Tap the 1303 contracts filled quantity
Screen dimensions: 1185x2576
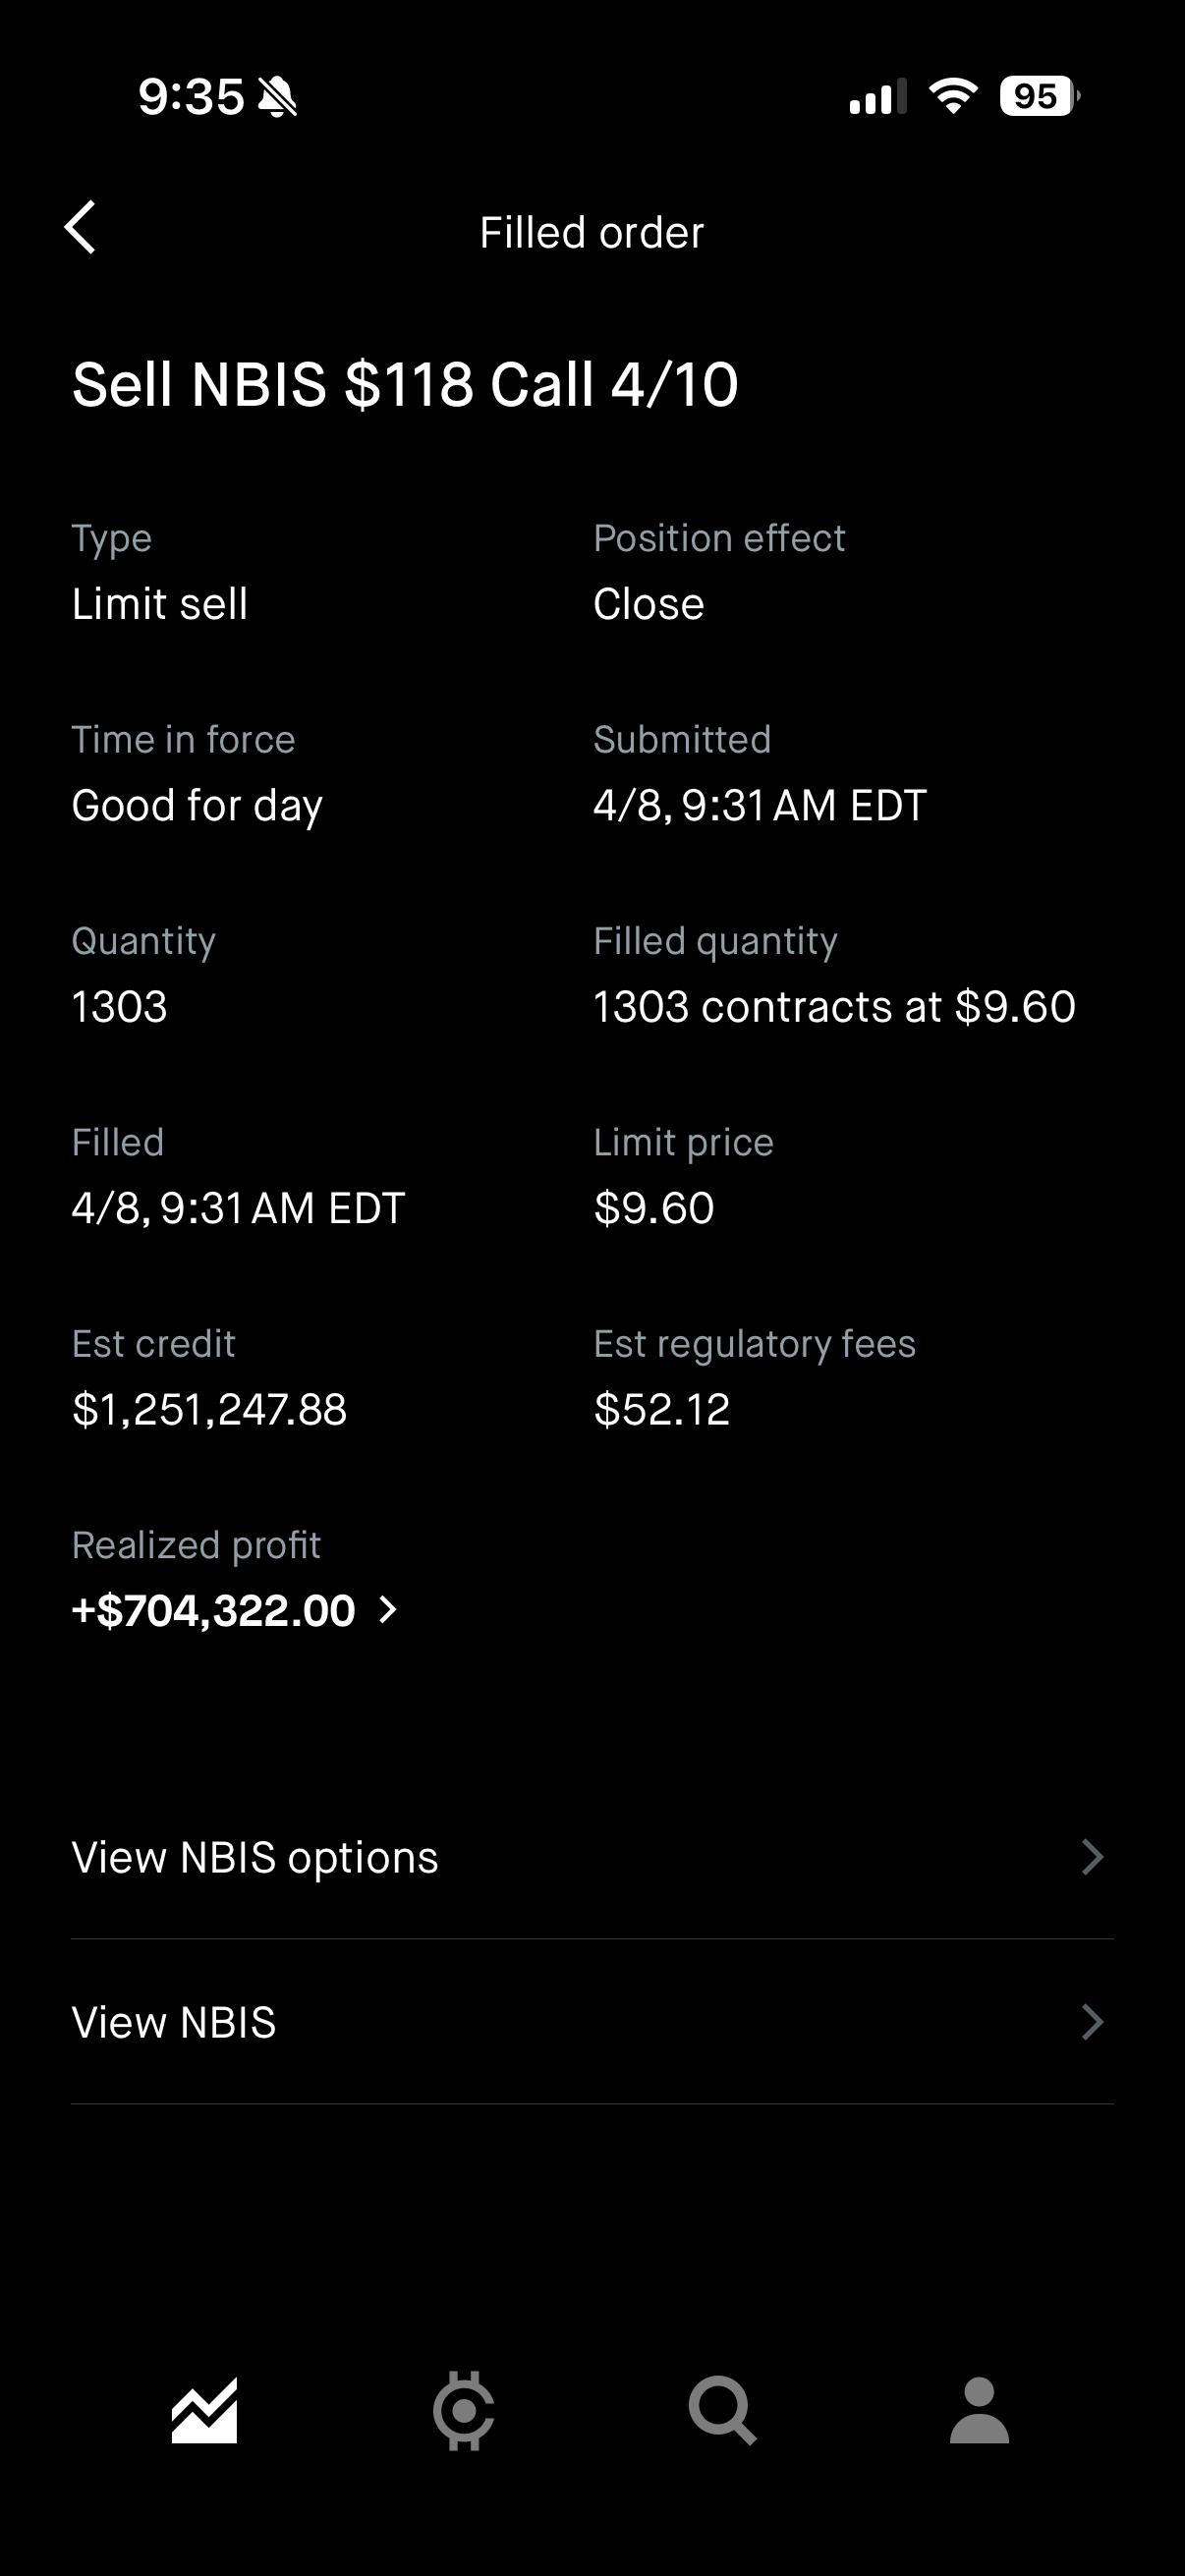click(x=834, y=1006)
